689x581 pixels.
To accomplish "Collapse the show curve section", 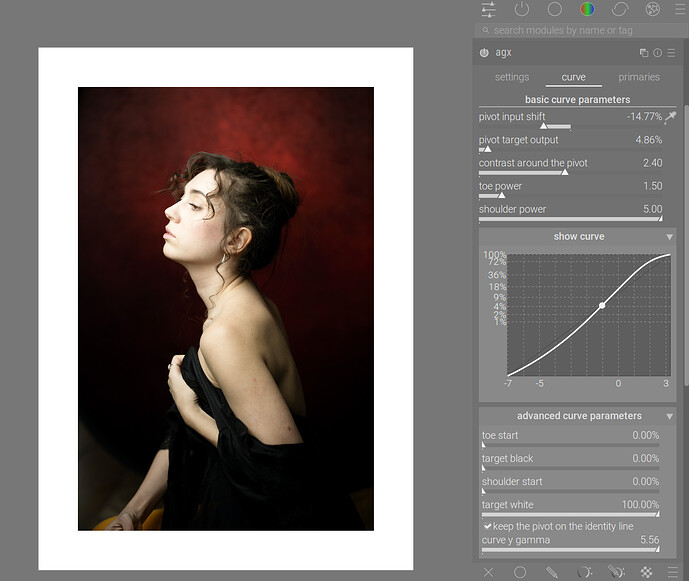I will (669, 237).
